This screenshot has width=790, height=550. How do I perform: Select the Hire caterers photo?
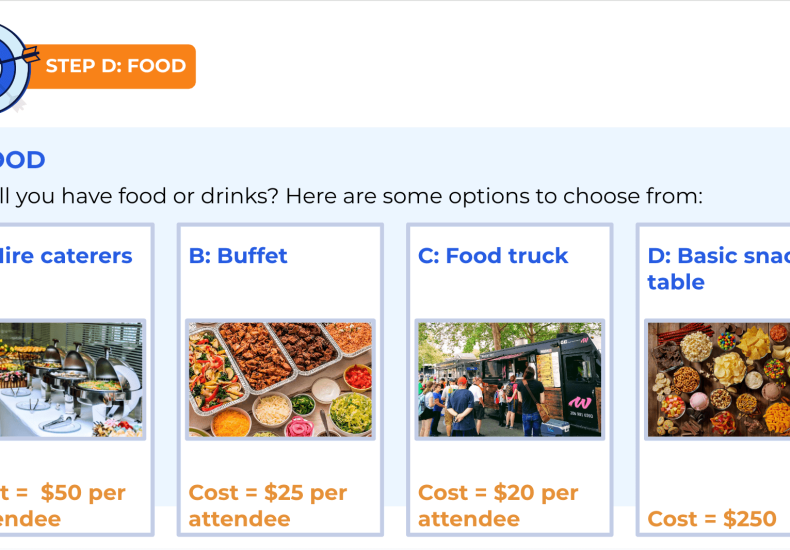72,379
